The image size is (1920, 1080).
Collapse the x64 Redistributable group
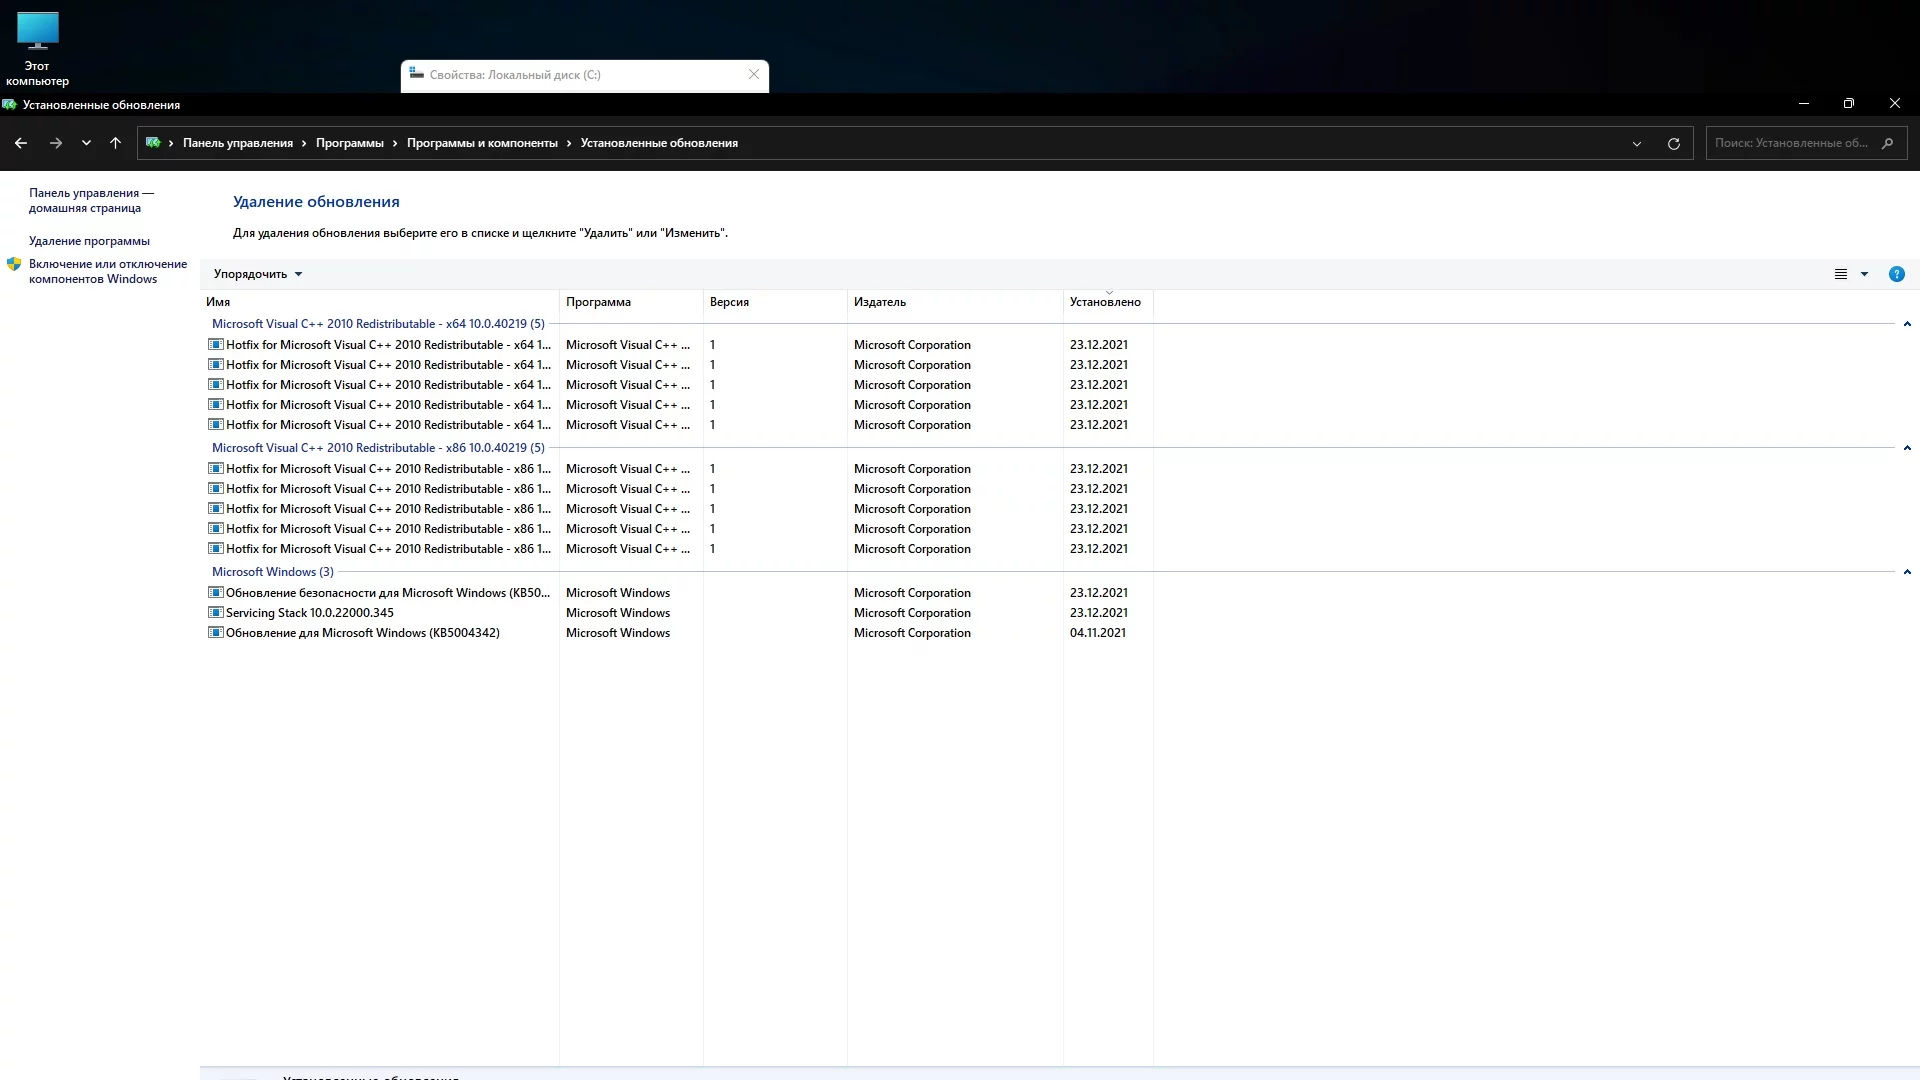point(1907,324)
